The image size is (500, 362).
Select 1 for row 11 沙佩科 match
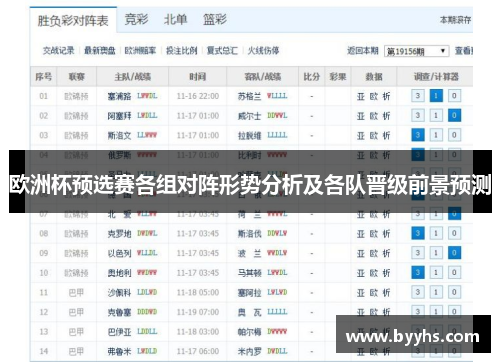pyautogui.click(x=436, y=292)
